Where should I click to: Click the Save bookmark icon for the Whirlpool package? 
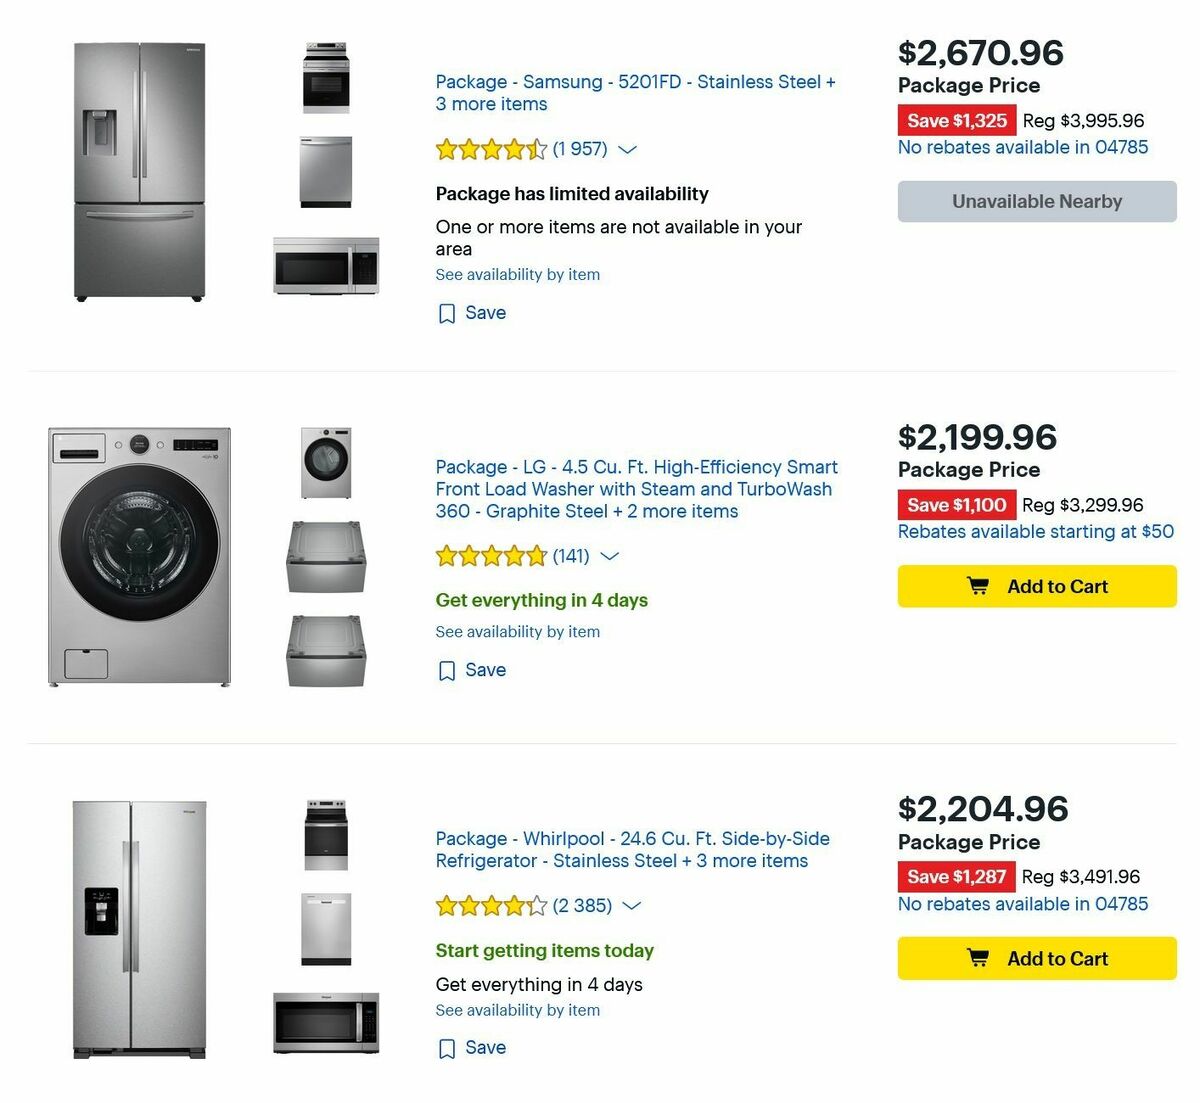coord(447,1048)
